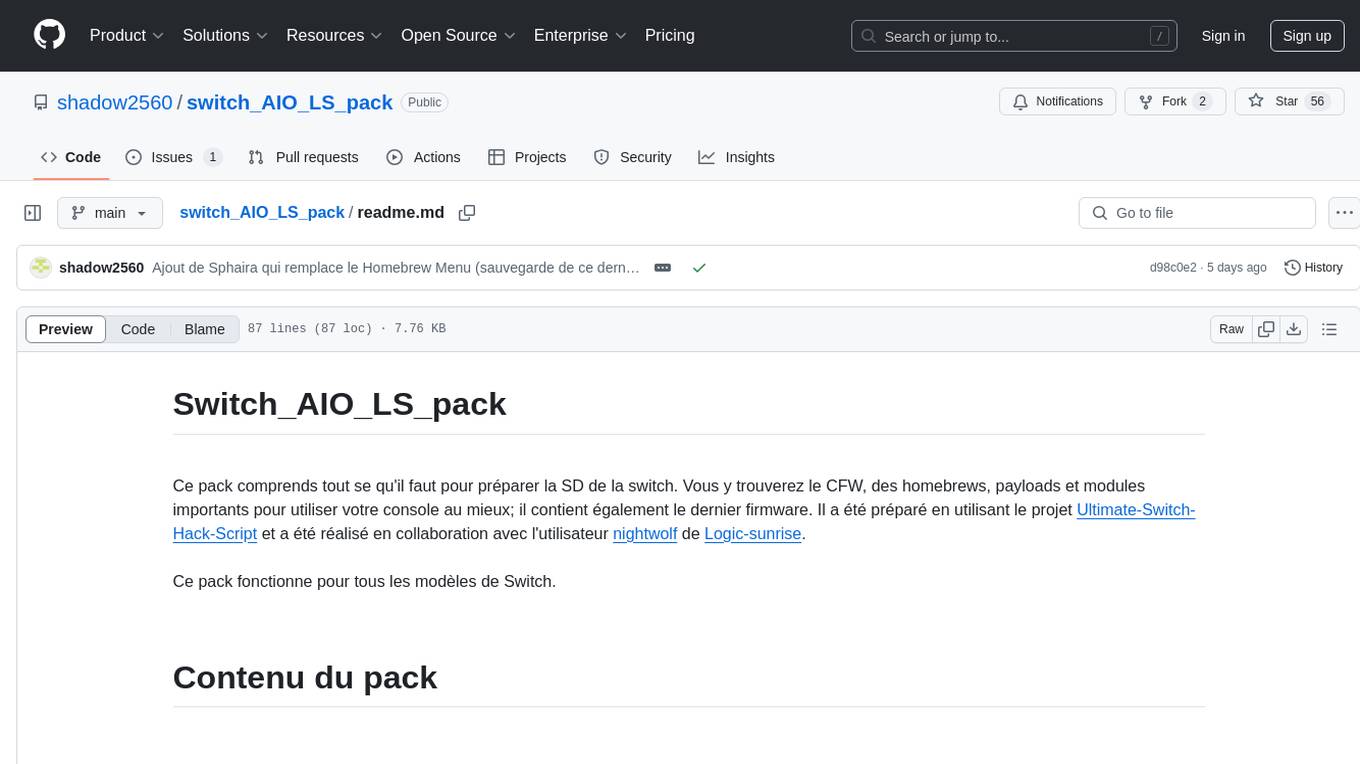This screenshot has height=764, width=1360.
Task: Select the Code view
Action: pos(138,329)
